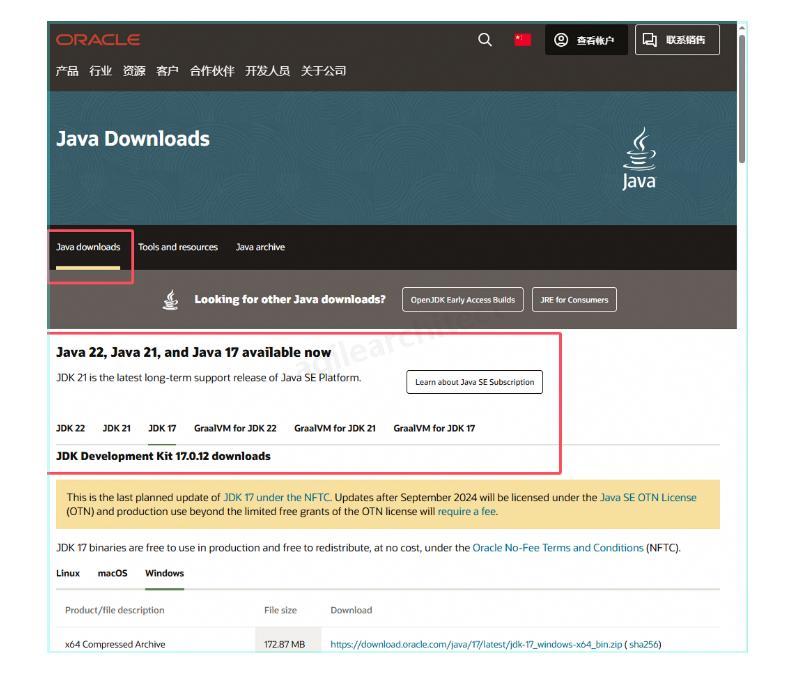Click the 联系销售 contact sales button
Screen dimensions: 796x675
pyautogui.click(x=677, y=40)
